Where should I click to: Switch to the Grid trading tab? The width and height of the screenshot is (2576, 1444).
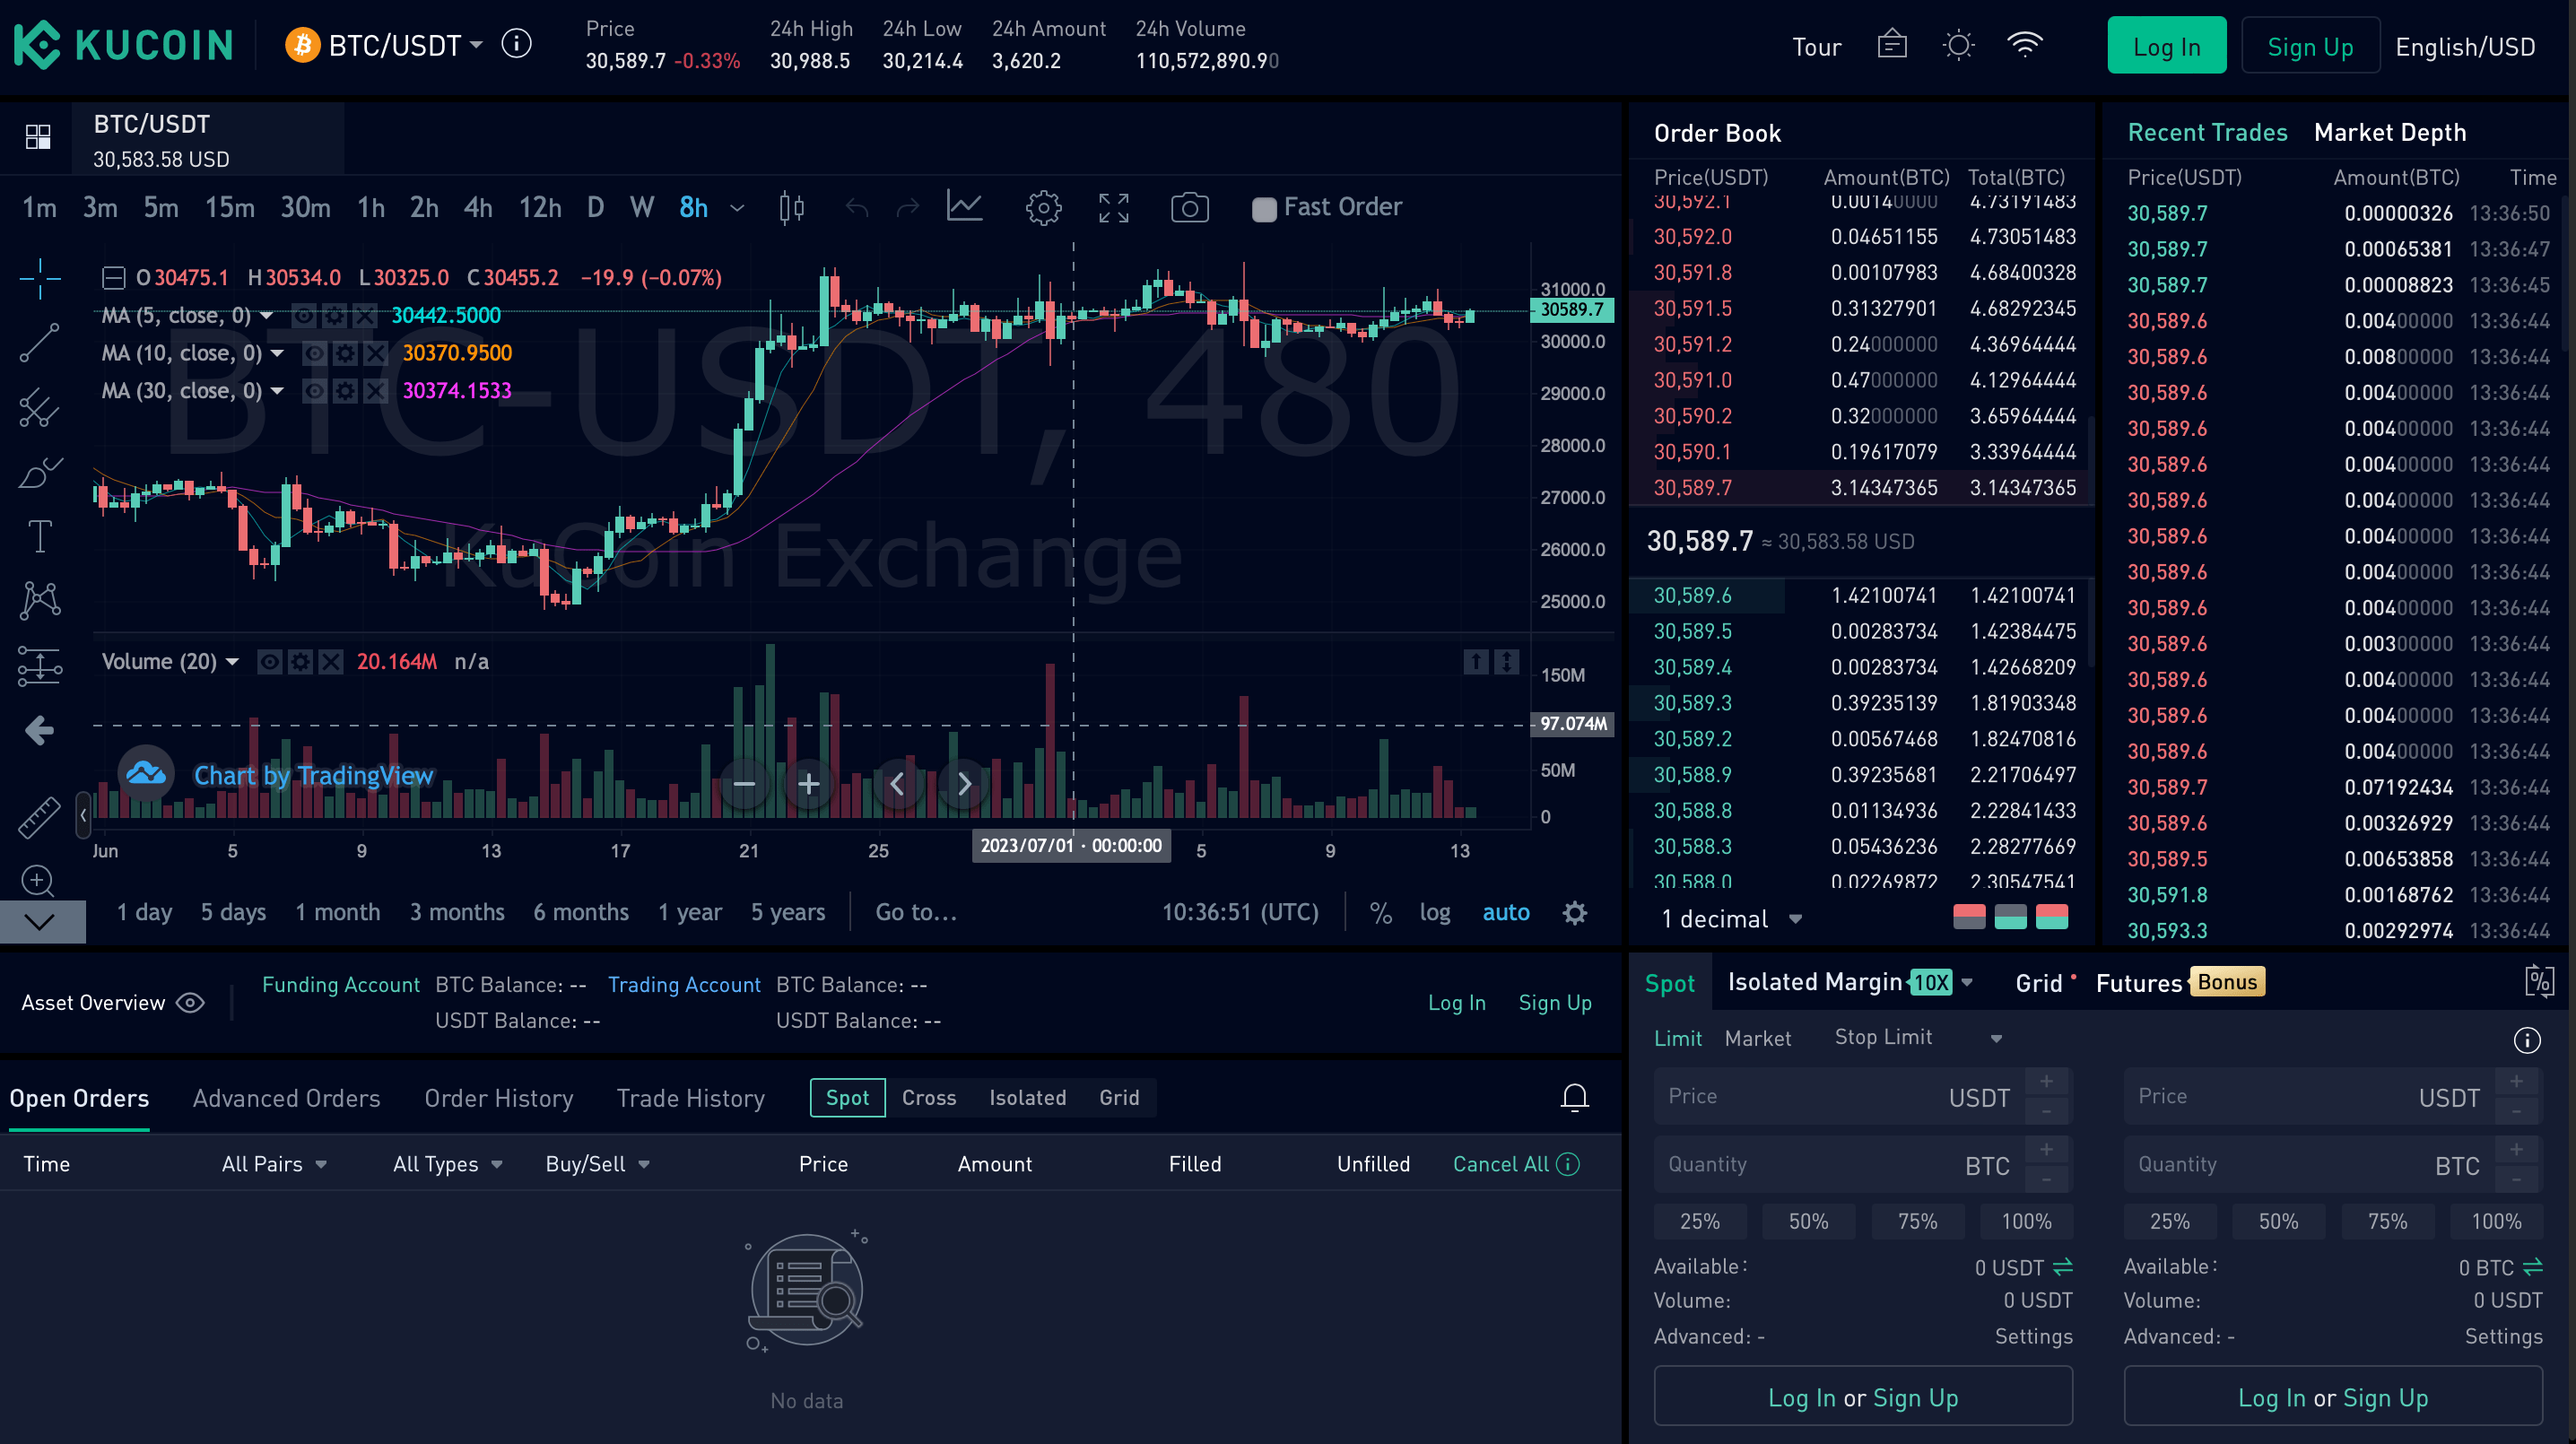[x=2038, y=983]
